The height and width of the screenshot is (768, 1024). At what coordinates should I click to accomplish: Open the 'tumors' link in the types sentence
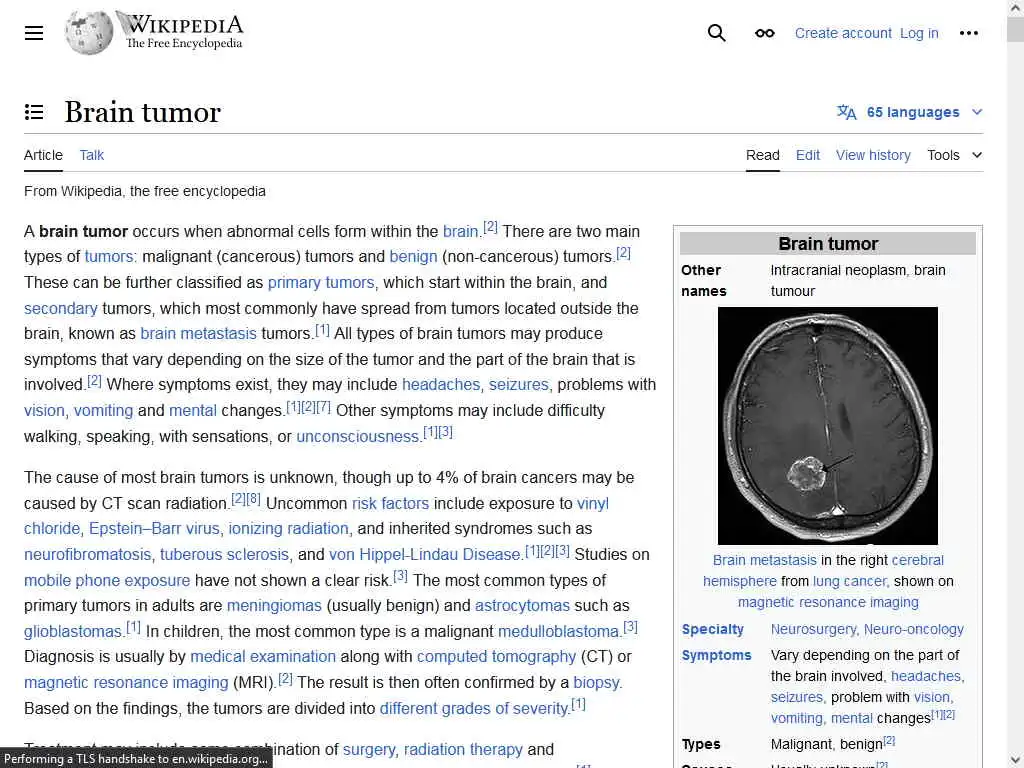[x=110, y=257]
